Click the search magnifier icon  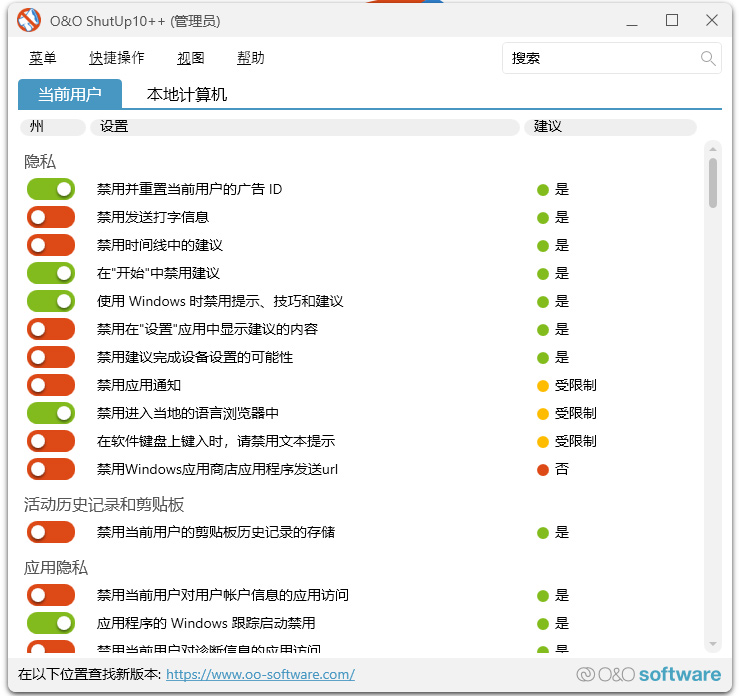[x=707, y=58]
